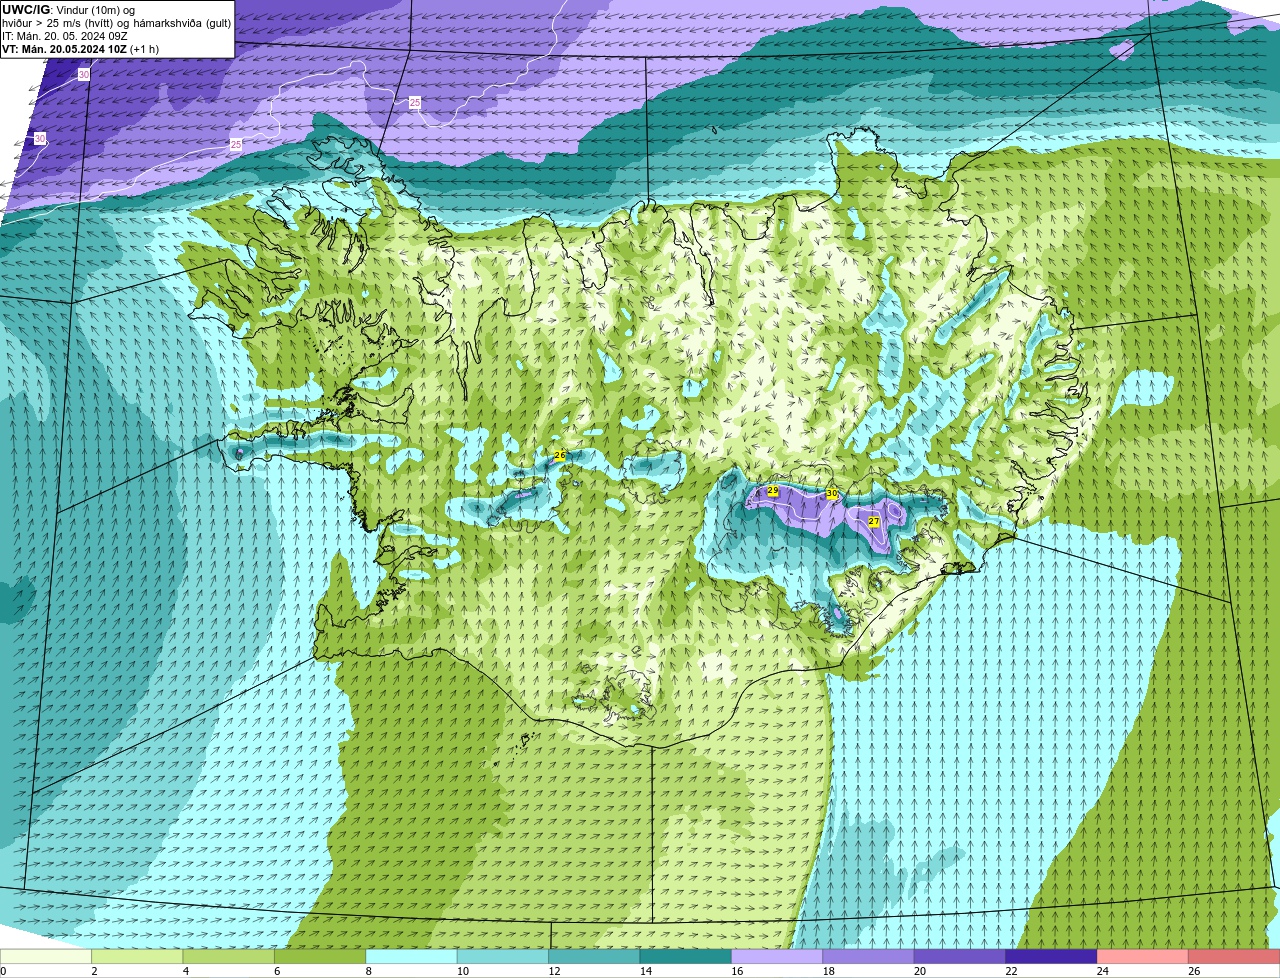Pick the 20–22 m/s violet legend swatch
Image resolution: width=1280 pixels, height=978 pixels.
(x=960, y=956)
